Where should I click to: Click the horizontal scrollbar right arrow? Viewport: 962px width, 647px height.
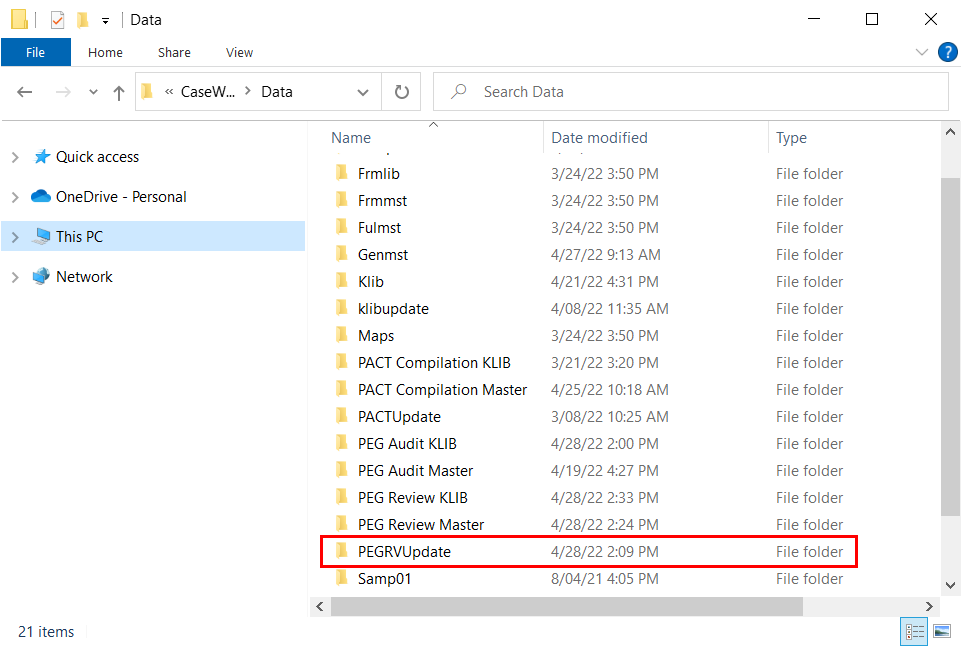coord(929,607)
